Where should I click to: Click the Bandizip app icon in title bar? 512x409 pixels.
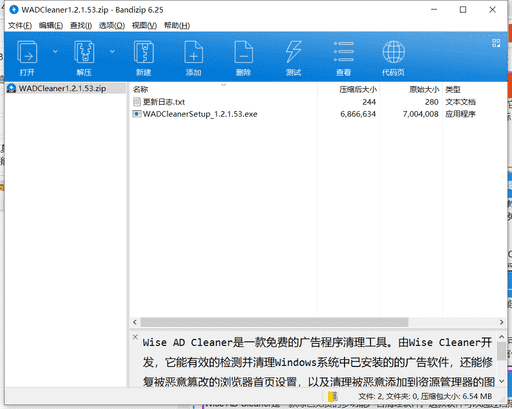pyautogui.click(x=14, y=10)
